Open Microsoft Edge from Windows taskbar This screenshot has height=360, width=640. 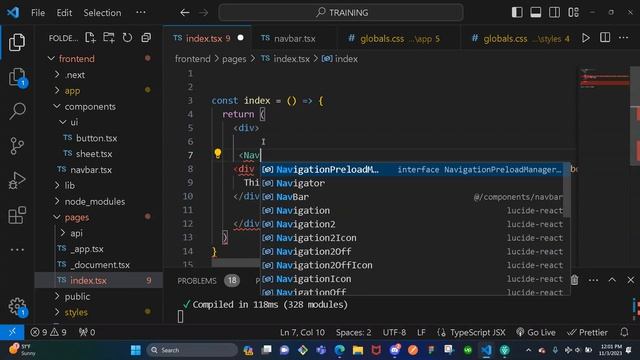pyautogui.click(x=340, y=350)
